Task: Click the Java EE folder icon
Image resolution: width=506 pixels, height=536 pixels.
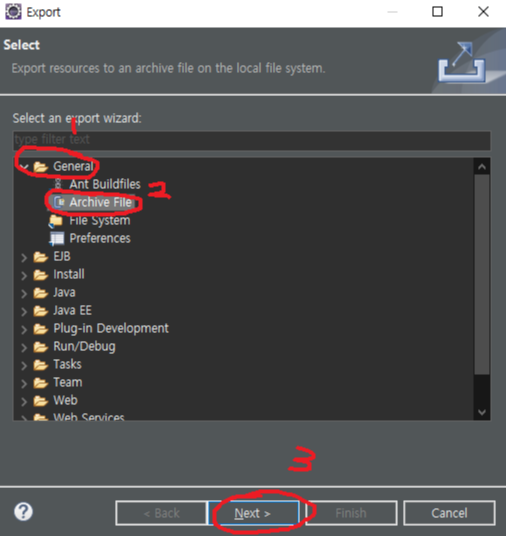Action: pyautogui.click(x=41, y=311)
